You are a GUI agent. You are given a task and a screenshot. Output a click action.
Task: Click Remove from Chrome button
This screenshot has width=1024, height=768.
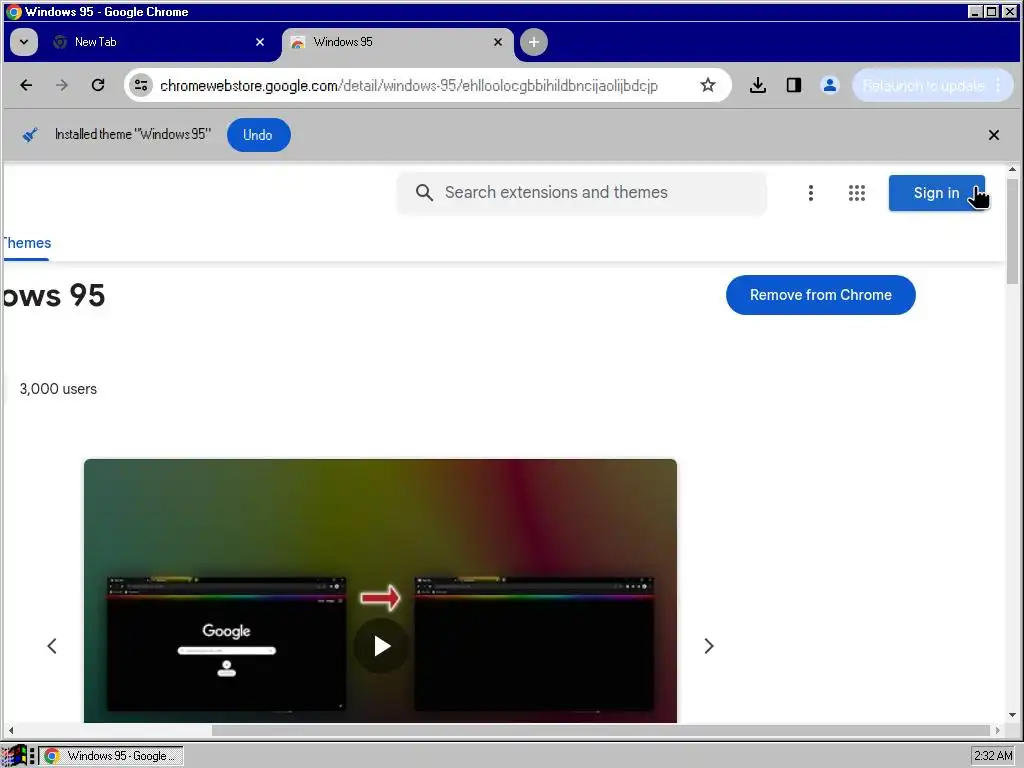(x=820, y=295)
